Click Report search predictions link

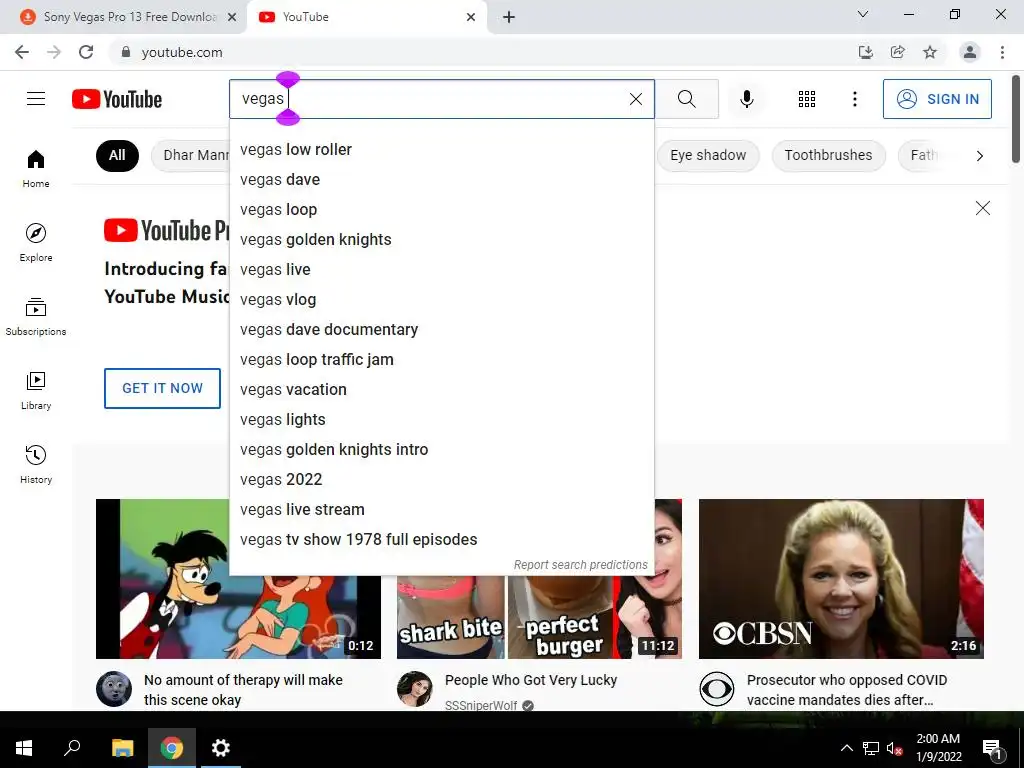[581, 565]
